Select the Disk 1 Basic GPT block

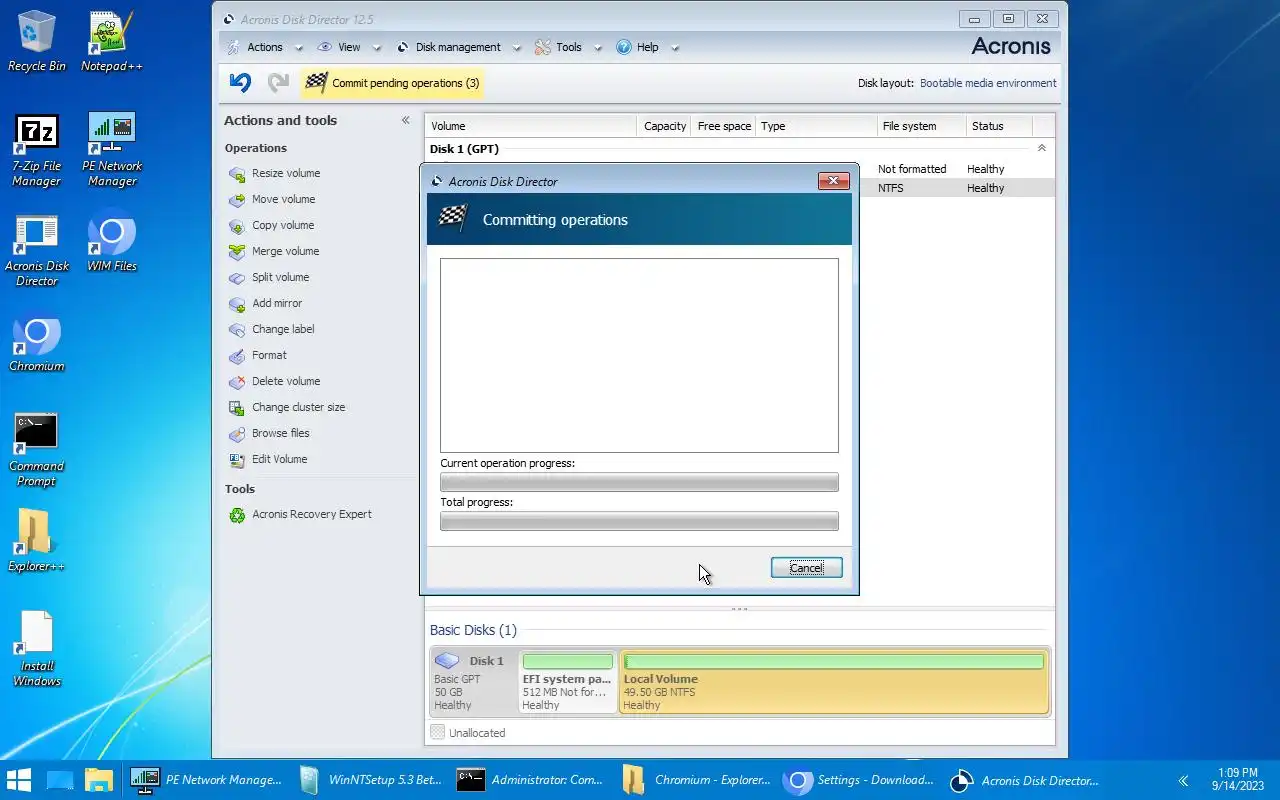point(474,681)
